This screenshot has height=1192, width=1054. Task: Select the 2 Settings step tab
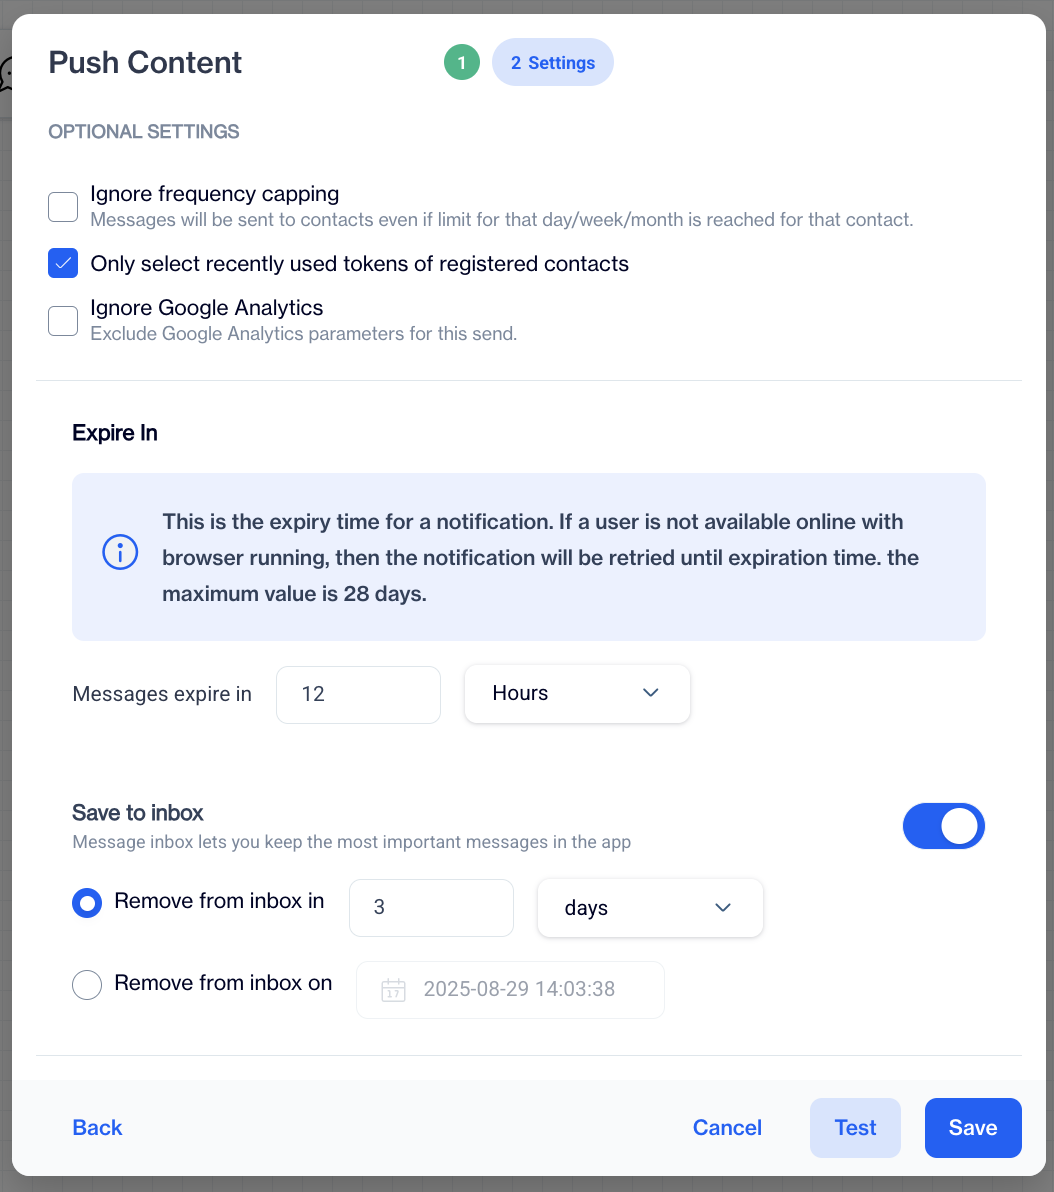553,63
